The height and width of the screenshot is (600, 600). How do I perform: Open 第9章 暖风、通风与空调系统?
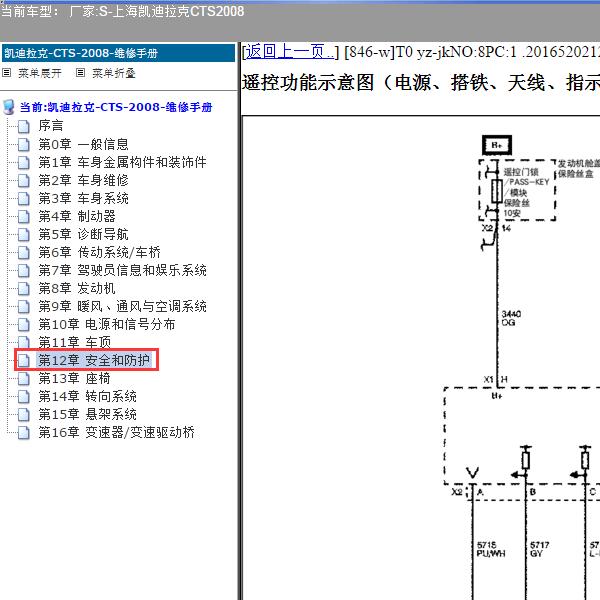coord(122,306)
